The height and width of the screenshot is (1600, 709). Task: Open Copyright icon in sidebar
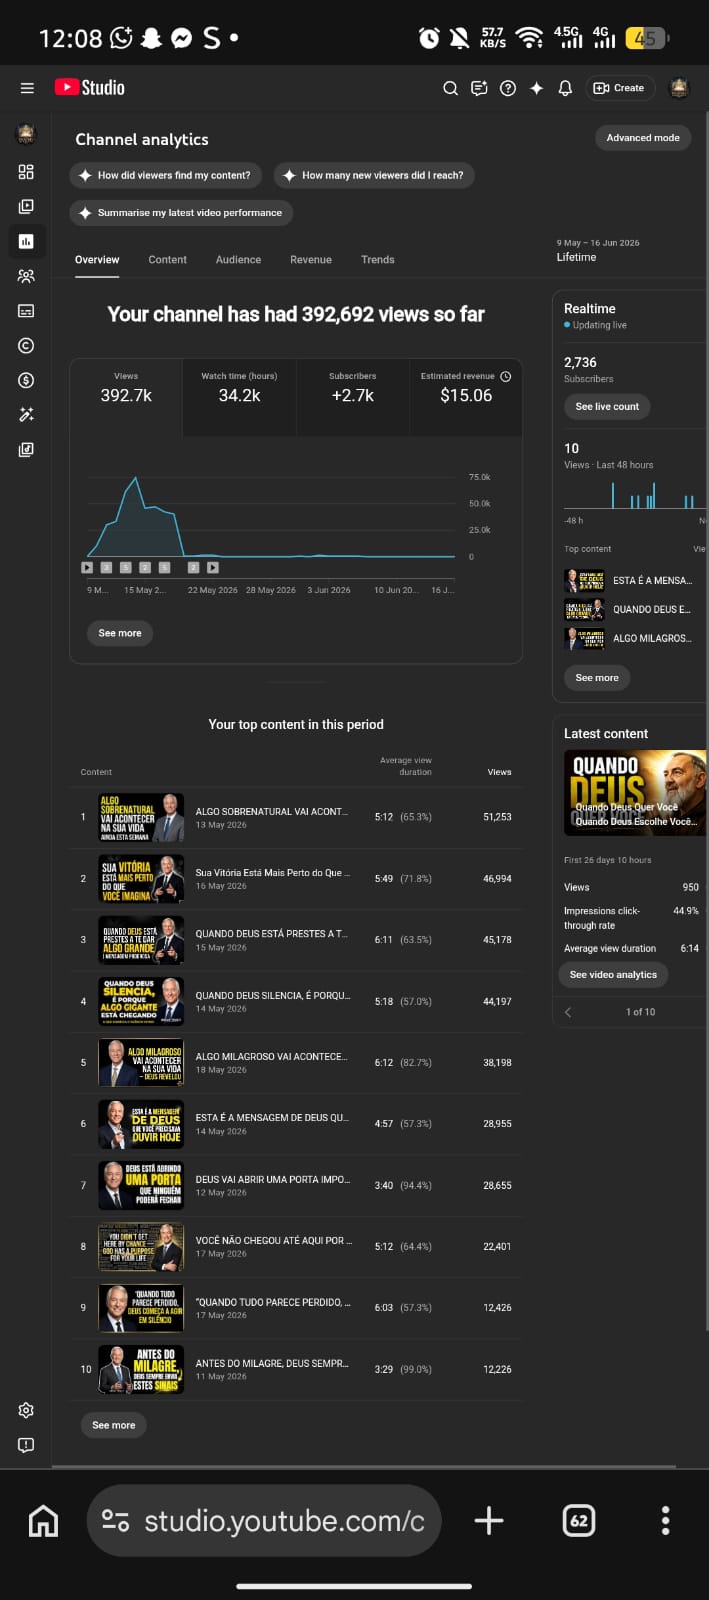pos(26,345)
